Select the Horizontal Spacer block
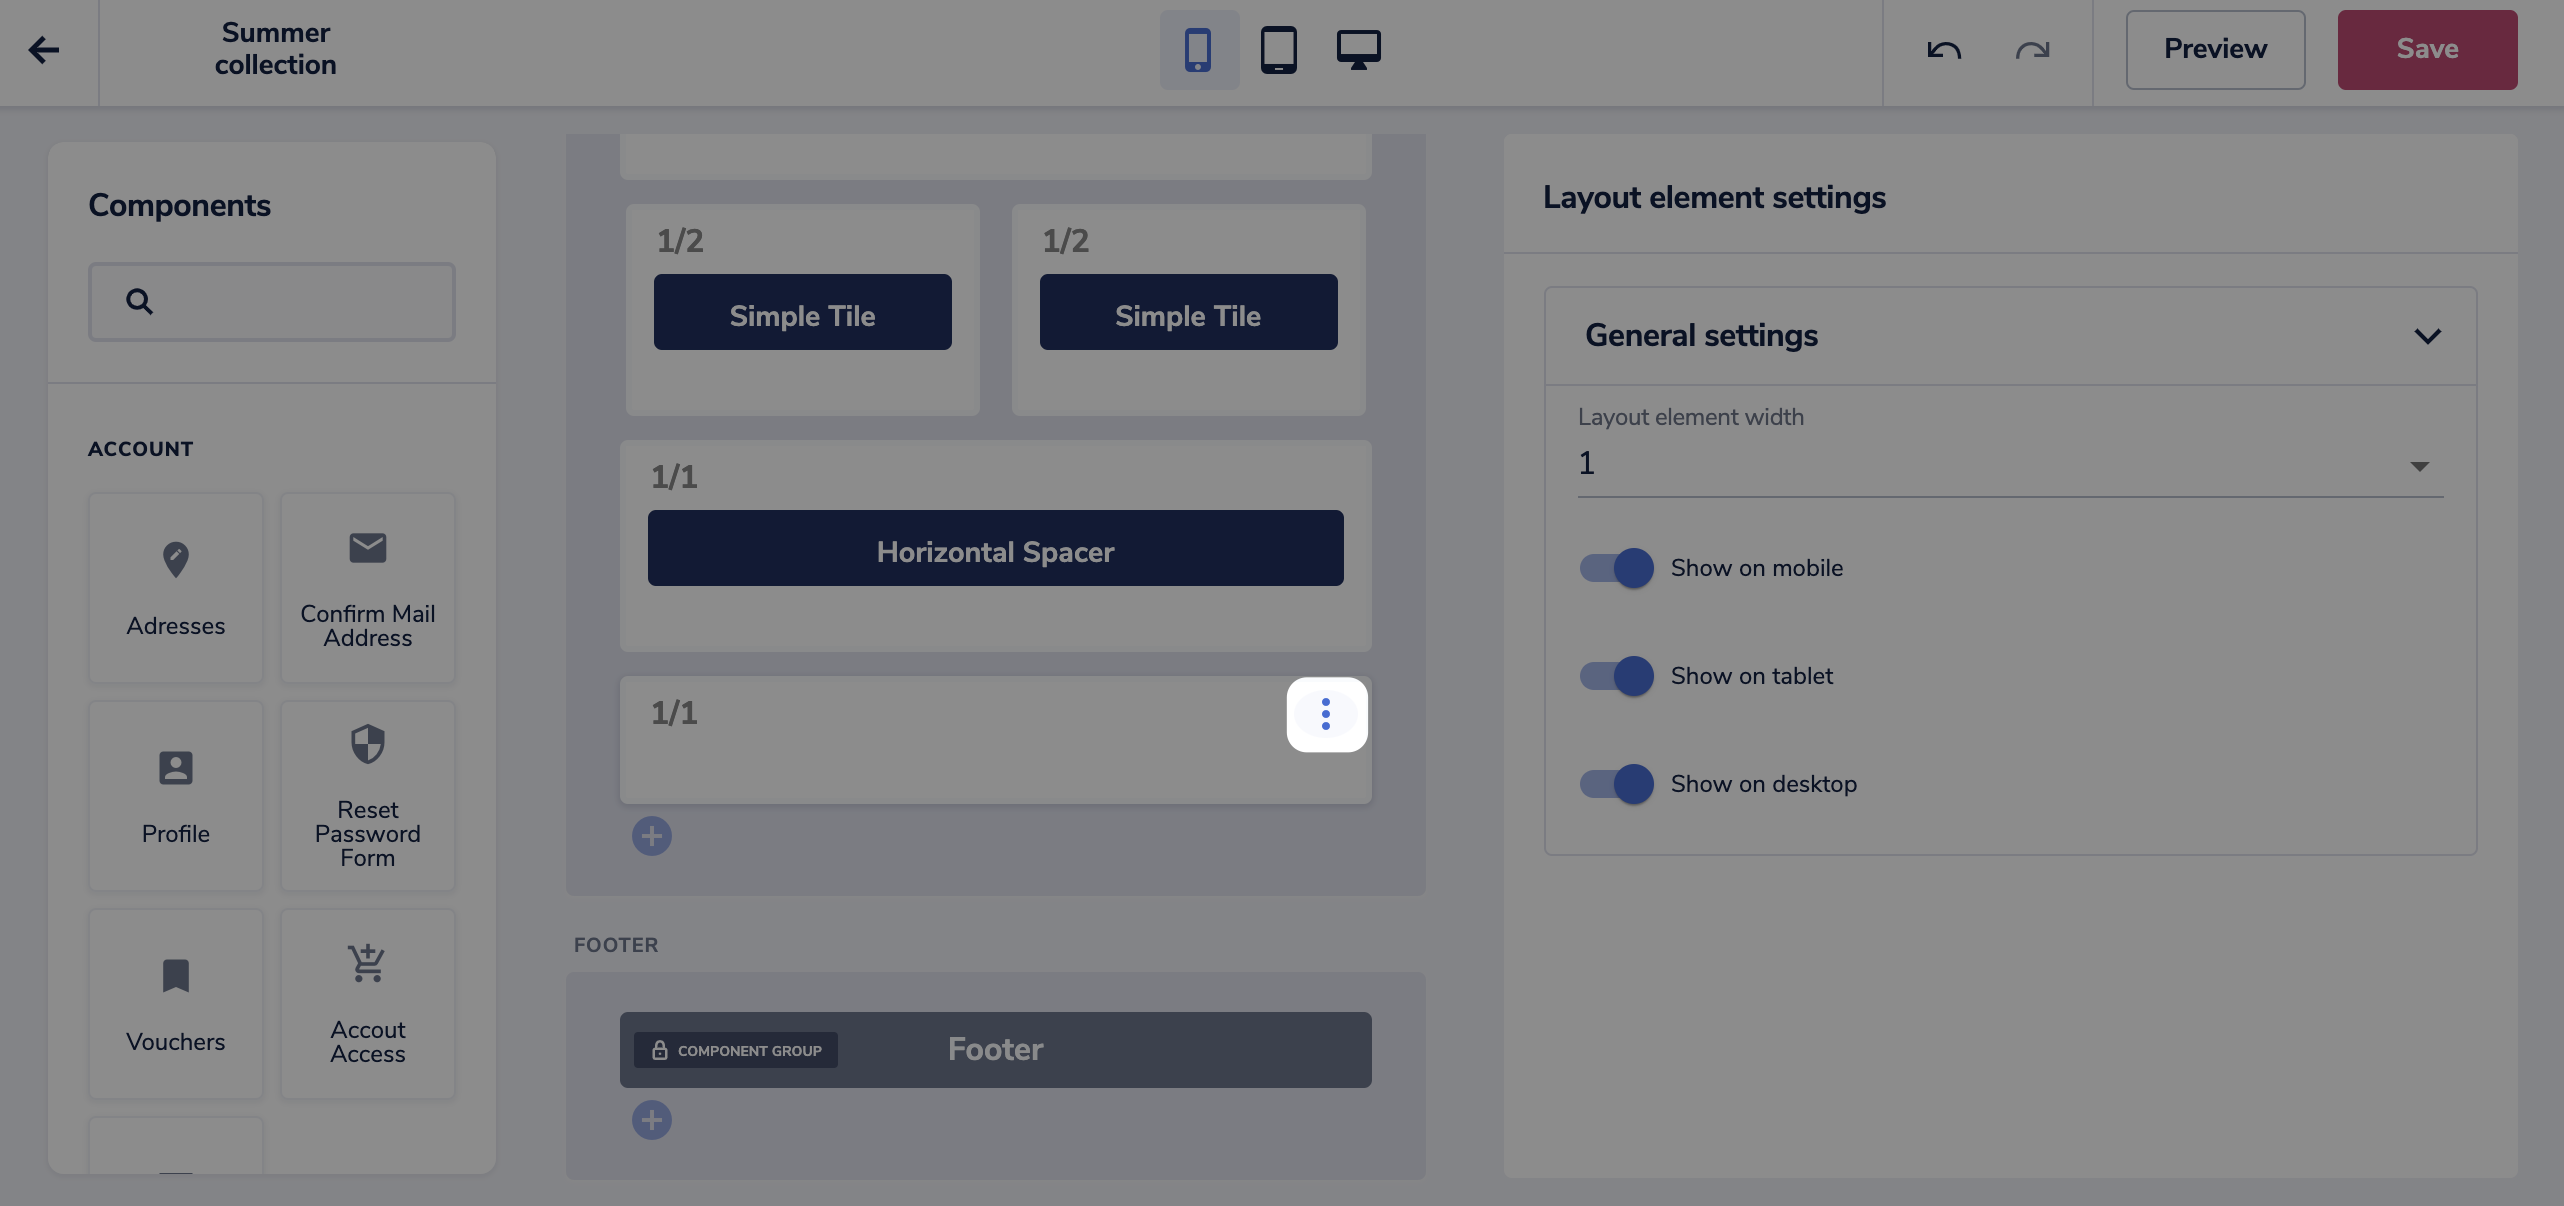The image size is (2564, 1206). tap(996, 548)
